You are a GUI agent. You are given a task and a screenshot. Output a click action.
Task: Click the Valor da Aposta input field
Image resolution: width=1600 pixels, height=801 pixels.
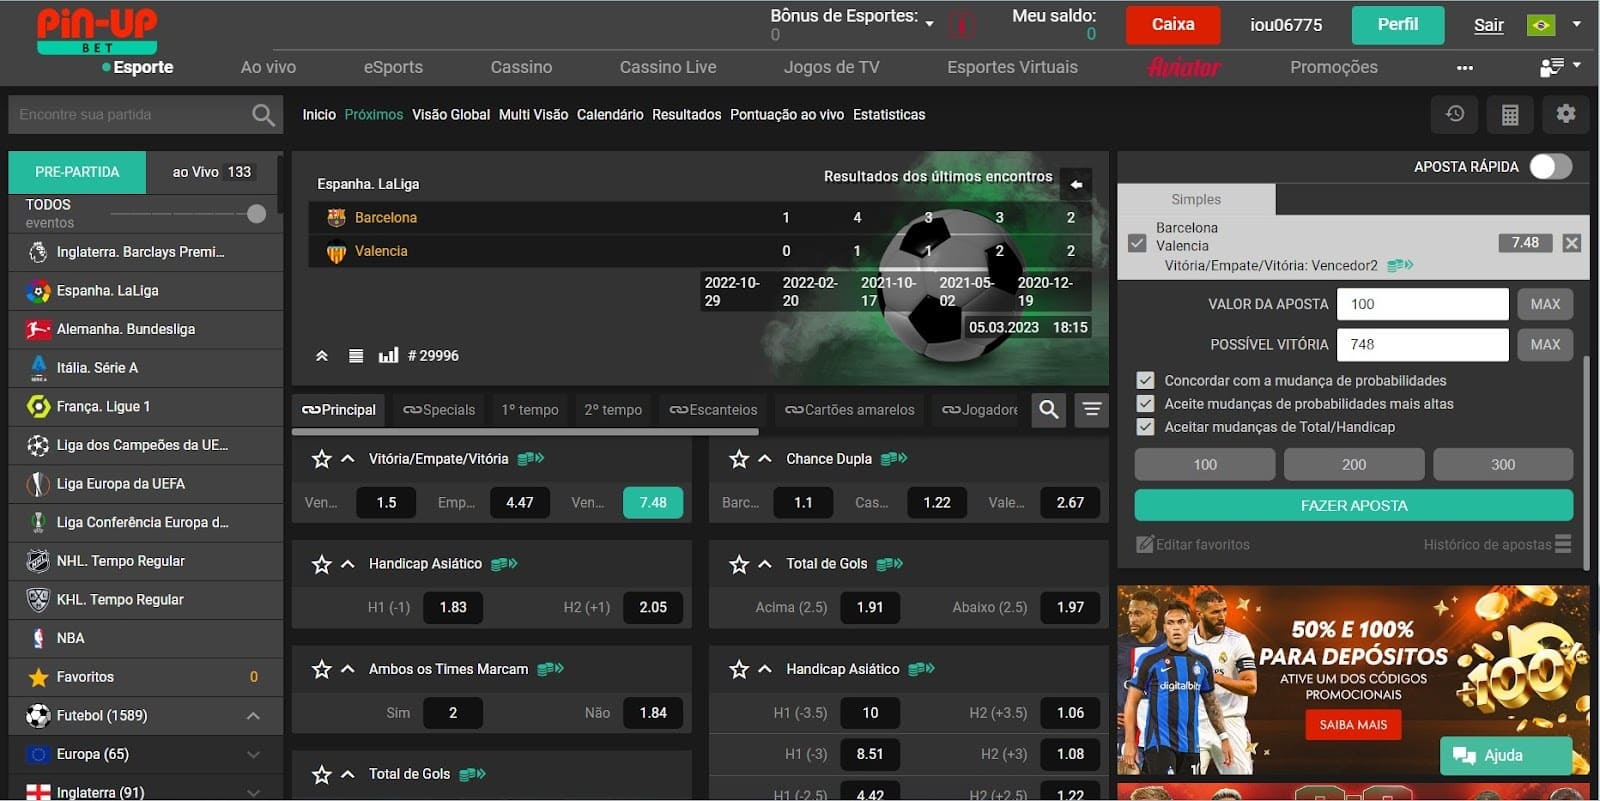click(1423, 304)
